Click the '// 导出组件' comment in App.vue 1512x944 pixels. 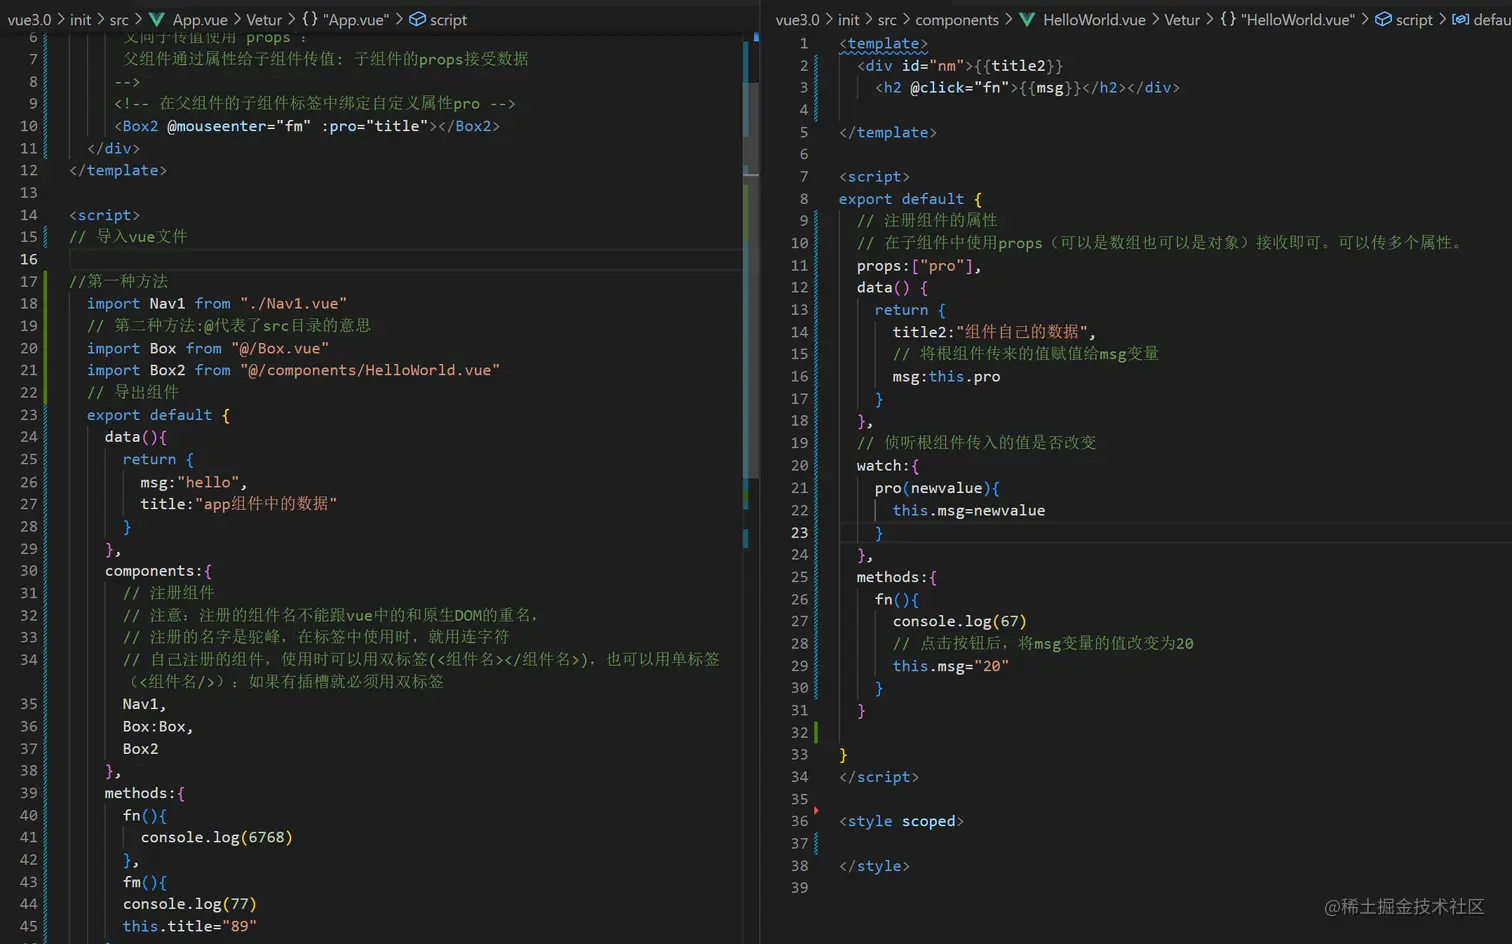coord(132,393)
